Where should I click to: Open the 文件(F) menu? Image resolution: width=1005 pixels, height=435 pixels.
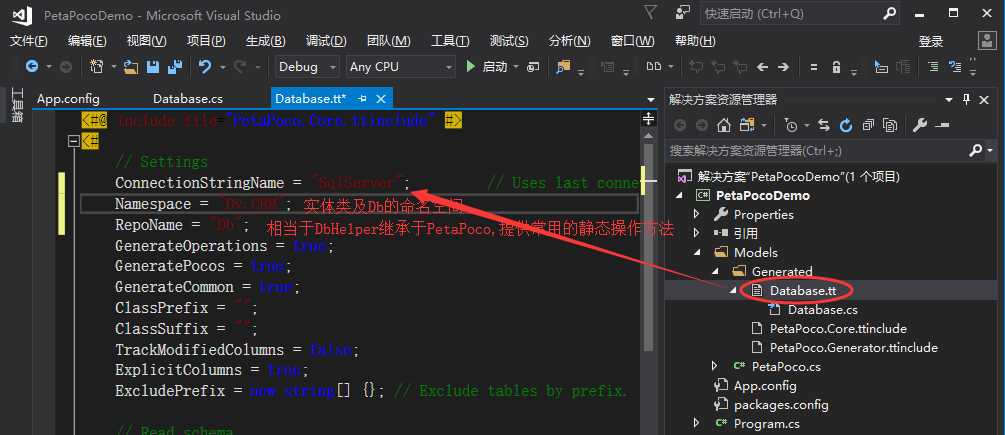point(29,41)
